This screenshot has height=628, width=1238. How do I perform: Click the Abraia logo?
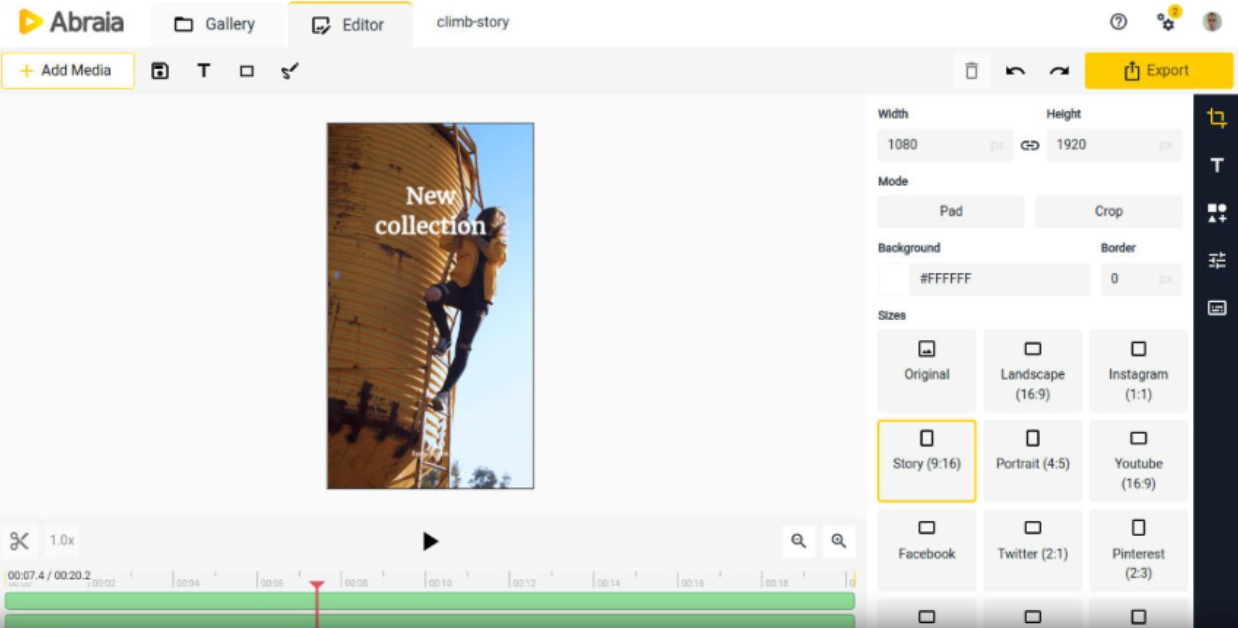tap(70, 22)
